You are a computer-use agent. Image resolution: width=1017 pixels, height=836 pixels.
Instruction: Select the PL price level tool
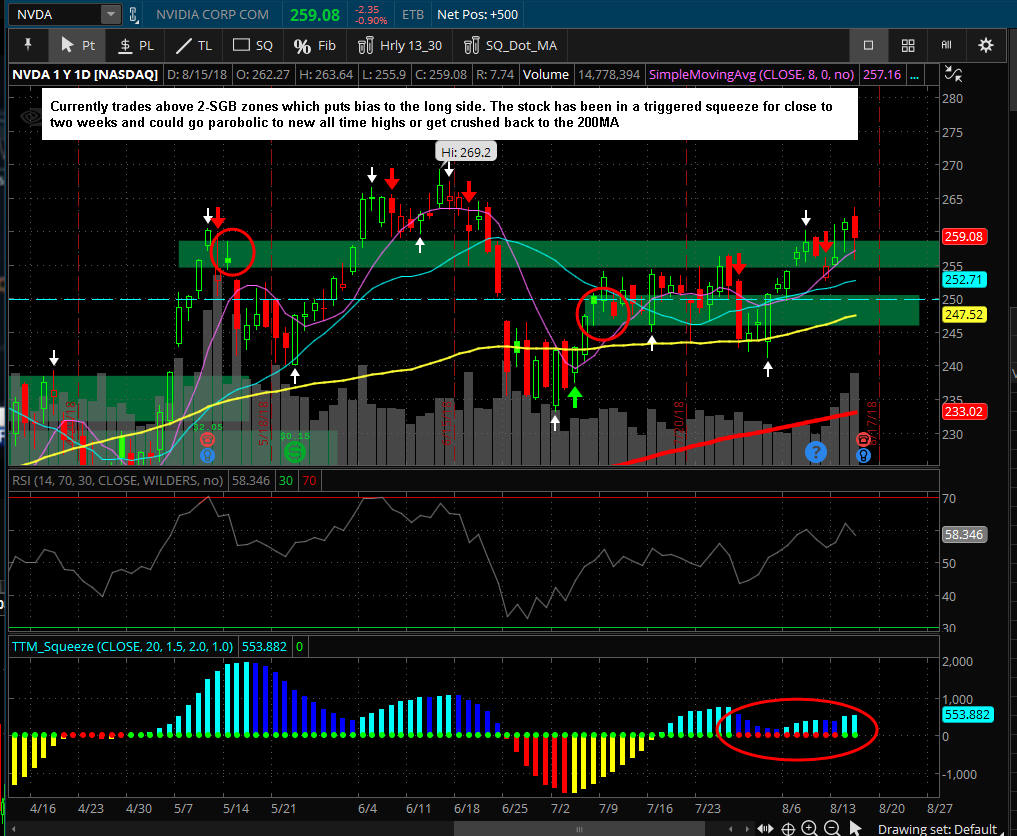(135, 45)
